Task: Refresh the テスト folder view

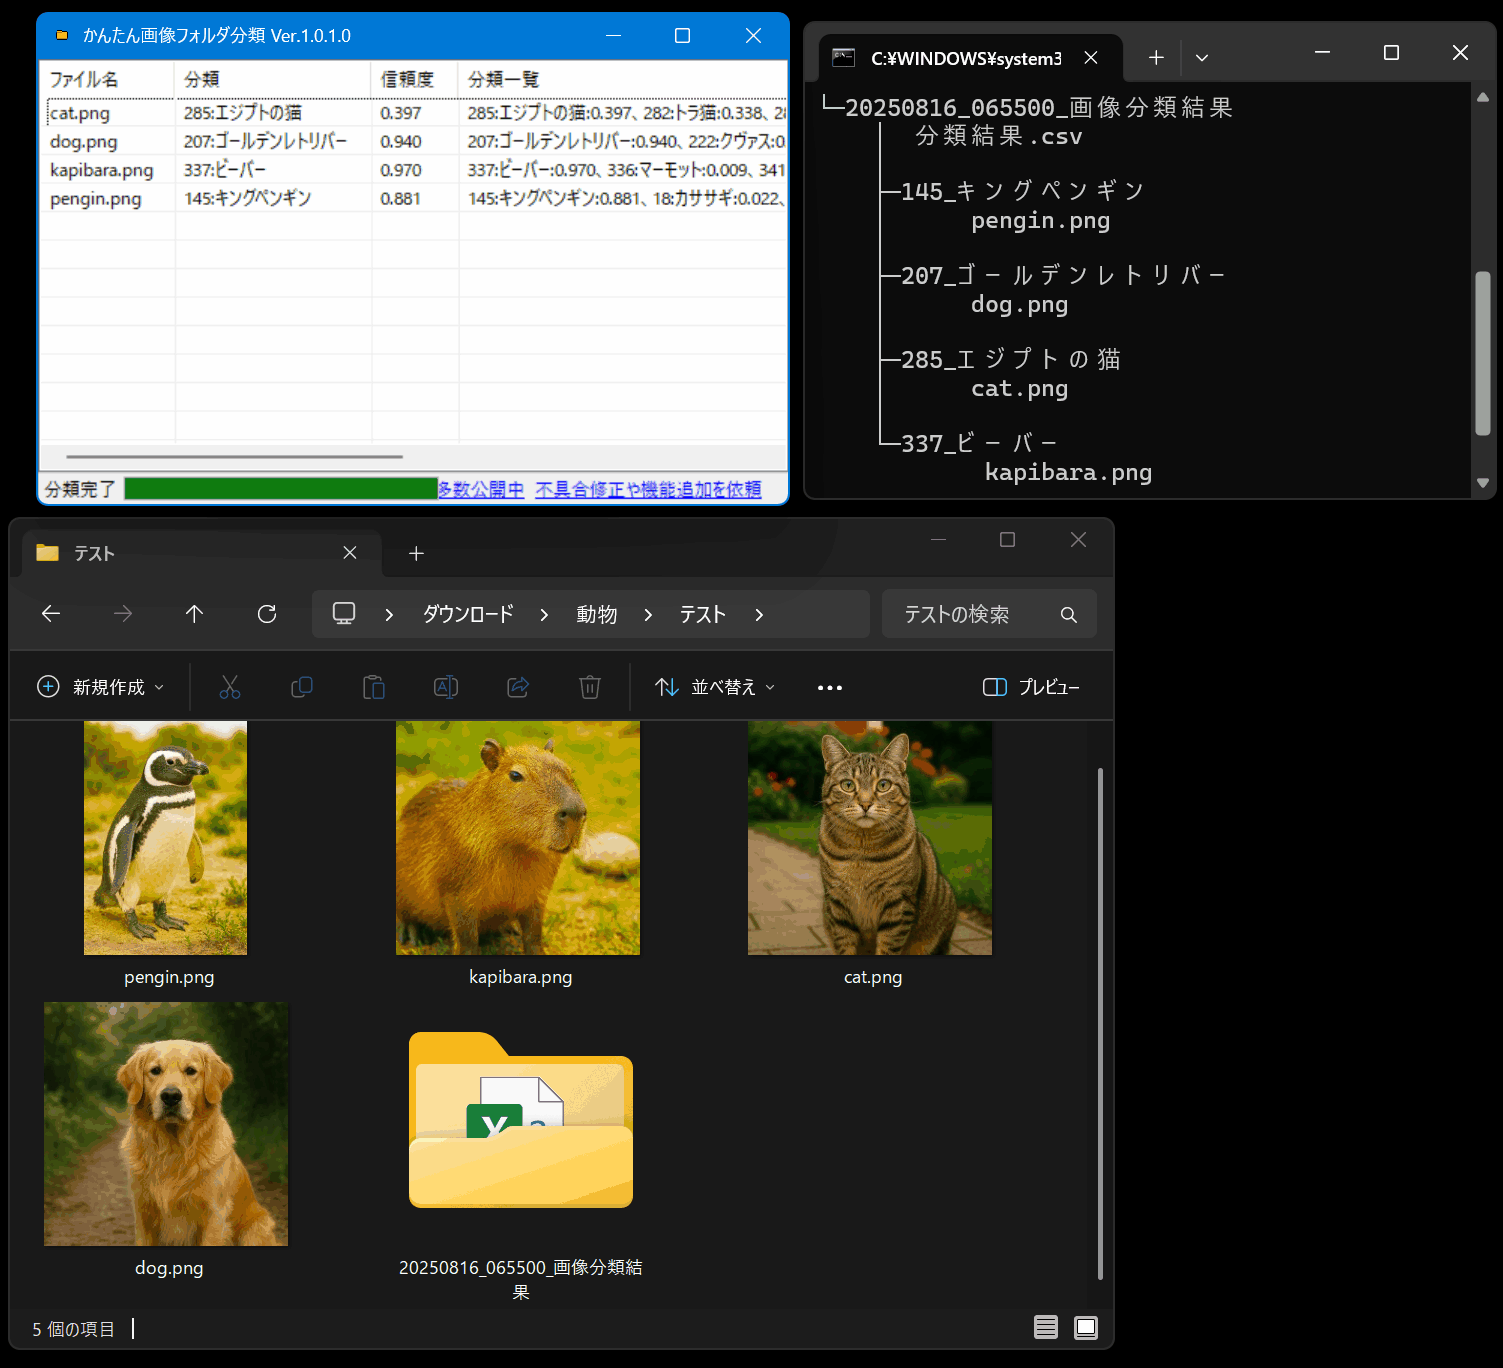Action: click(x=267, y=614)
